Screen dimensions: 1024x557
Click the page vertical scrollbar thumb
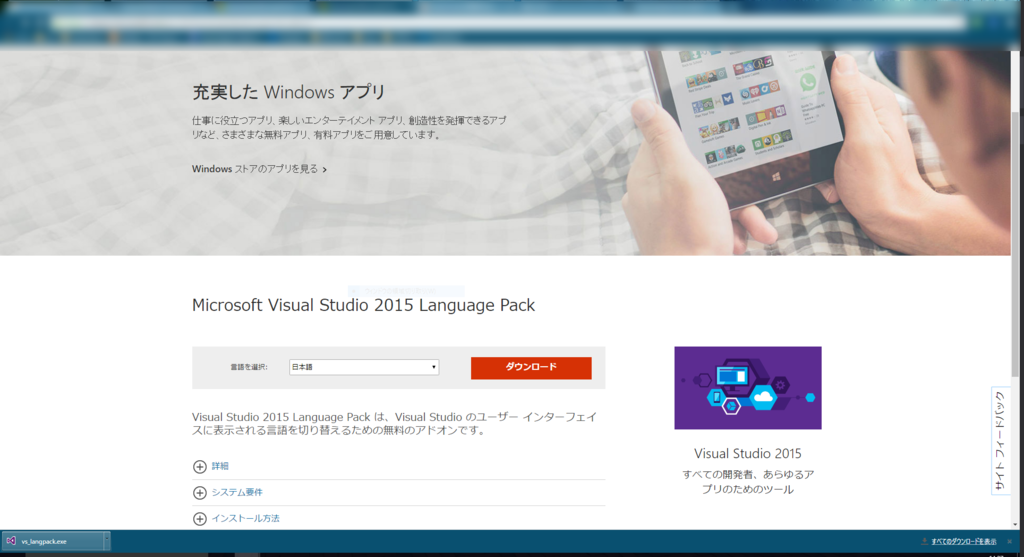point(1015,242)
